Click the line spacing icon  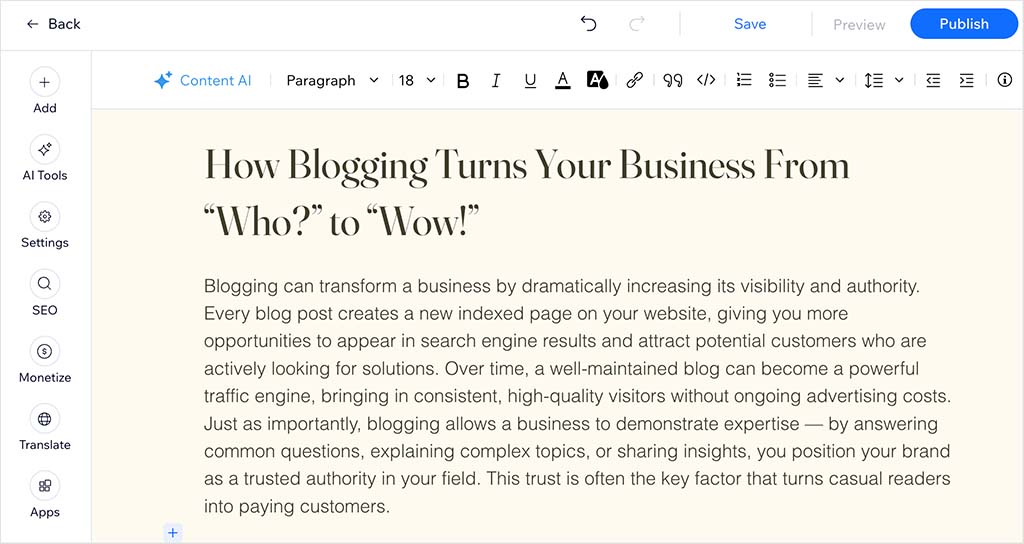pyautogui.click(x=874, y=80)
